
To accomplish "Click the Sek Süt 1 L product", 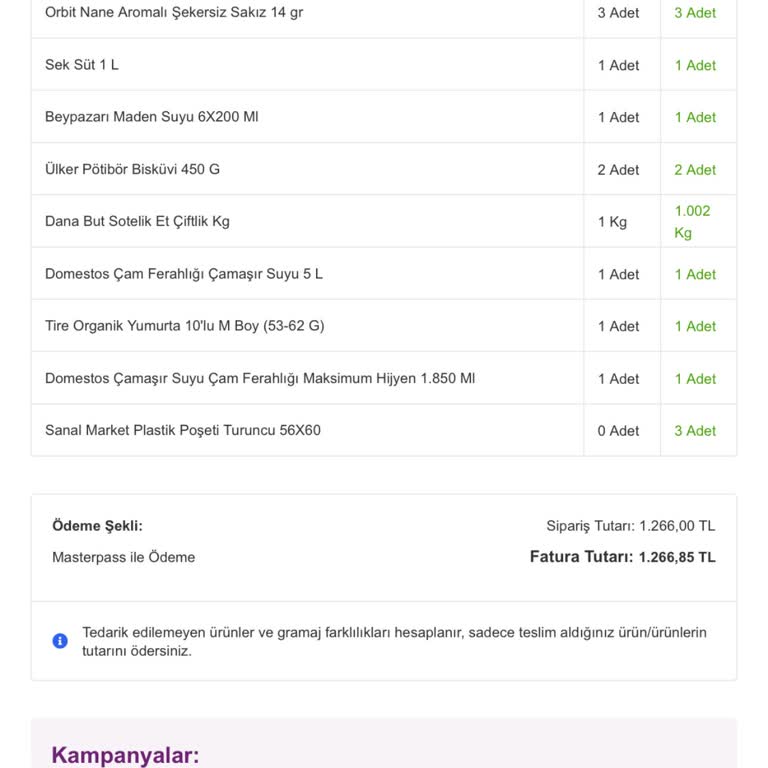I will (x=82, y=65).
